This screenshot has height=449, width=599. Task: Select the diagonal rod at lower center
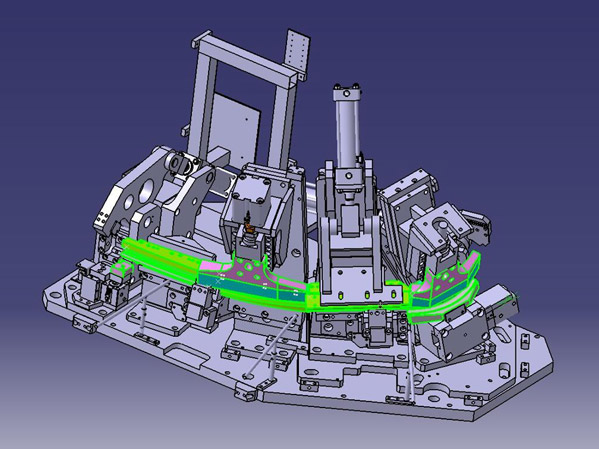(272, 346)
